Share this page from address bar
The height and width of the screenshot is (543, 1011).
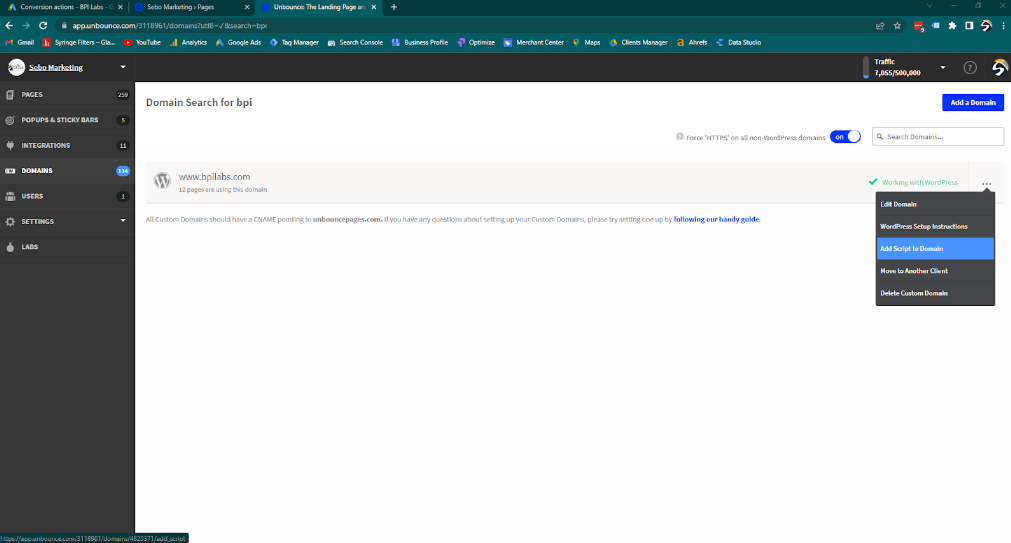880,26
